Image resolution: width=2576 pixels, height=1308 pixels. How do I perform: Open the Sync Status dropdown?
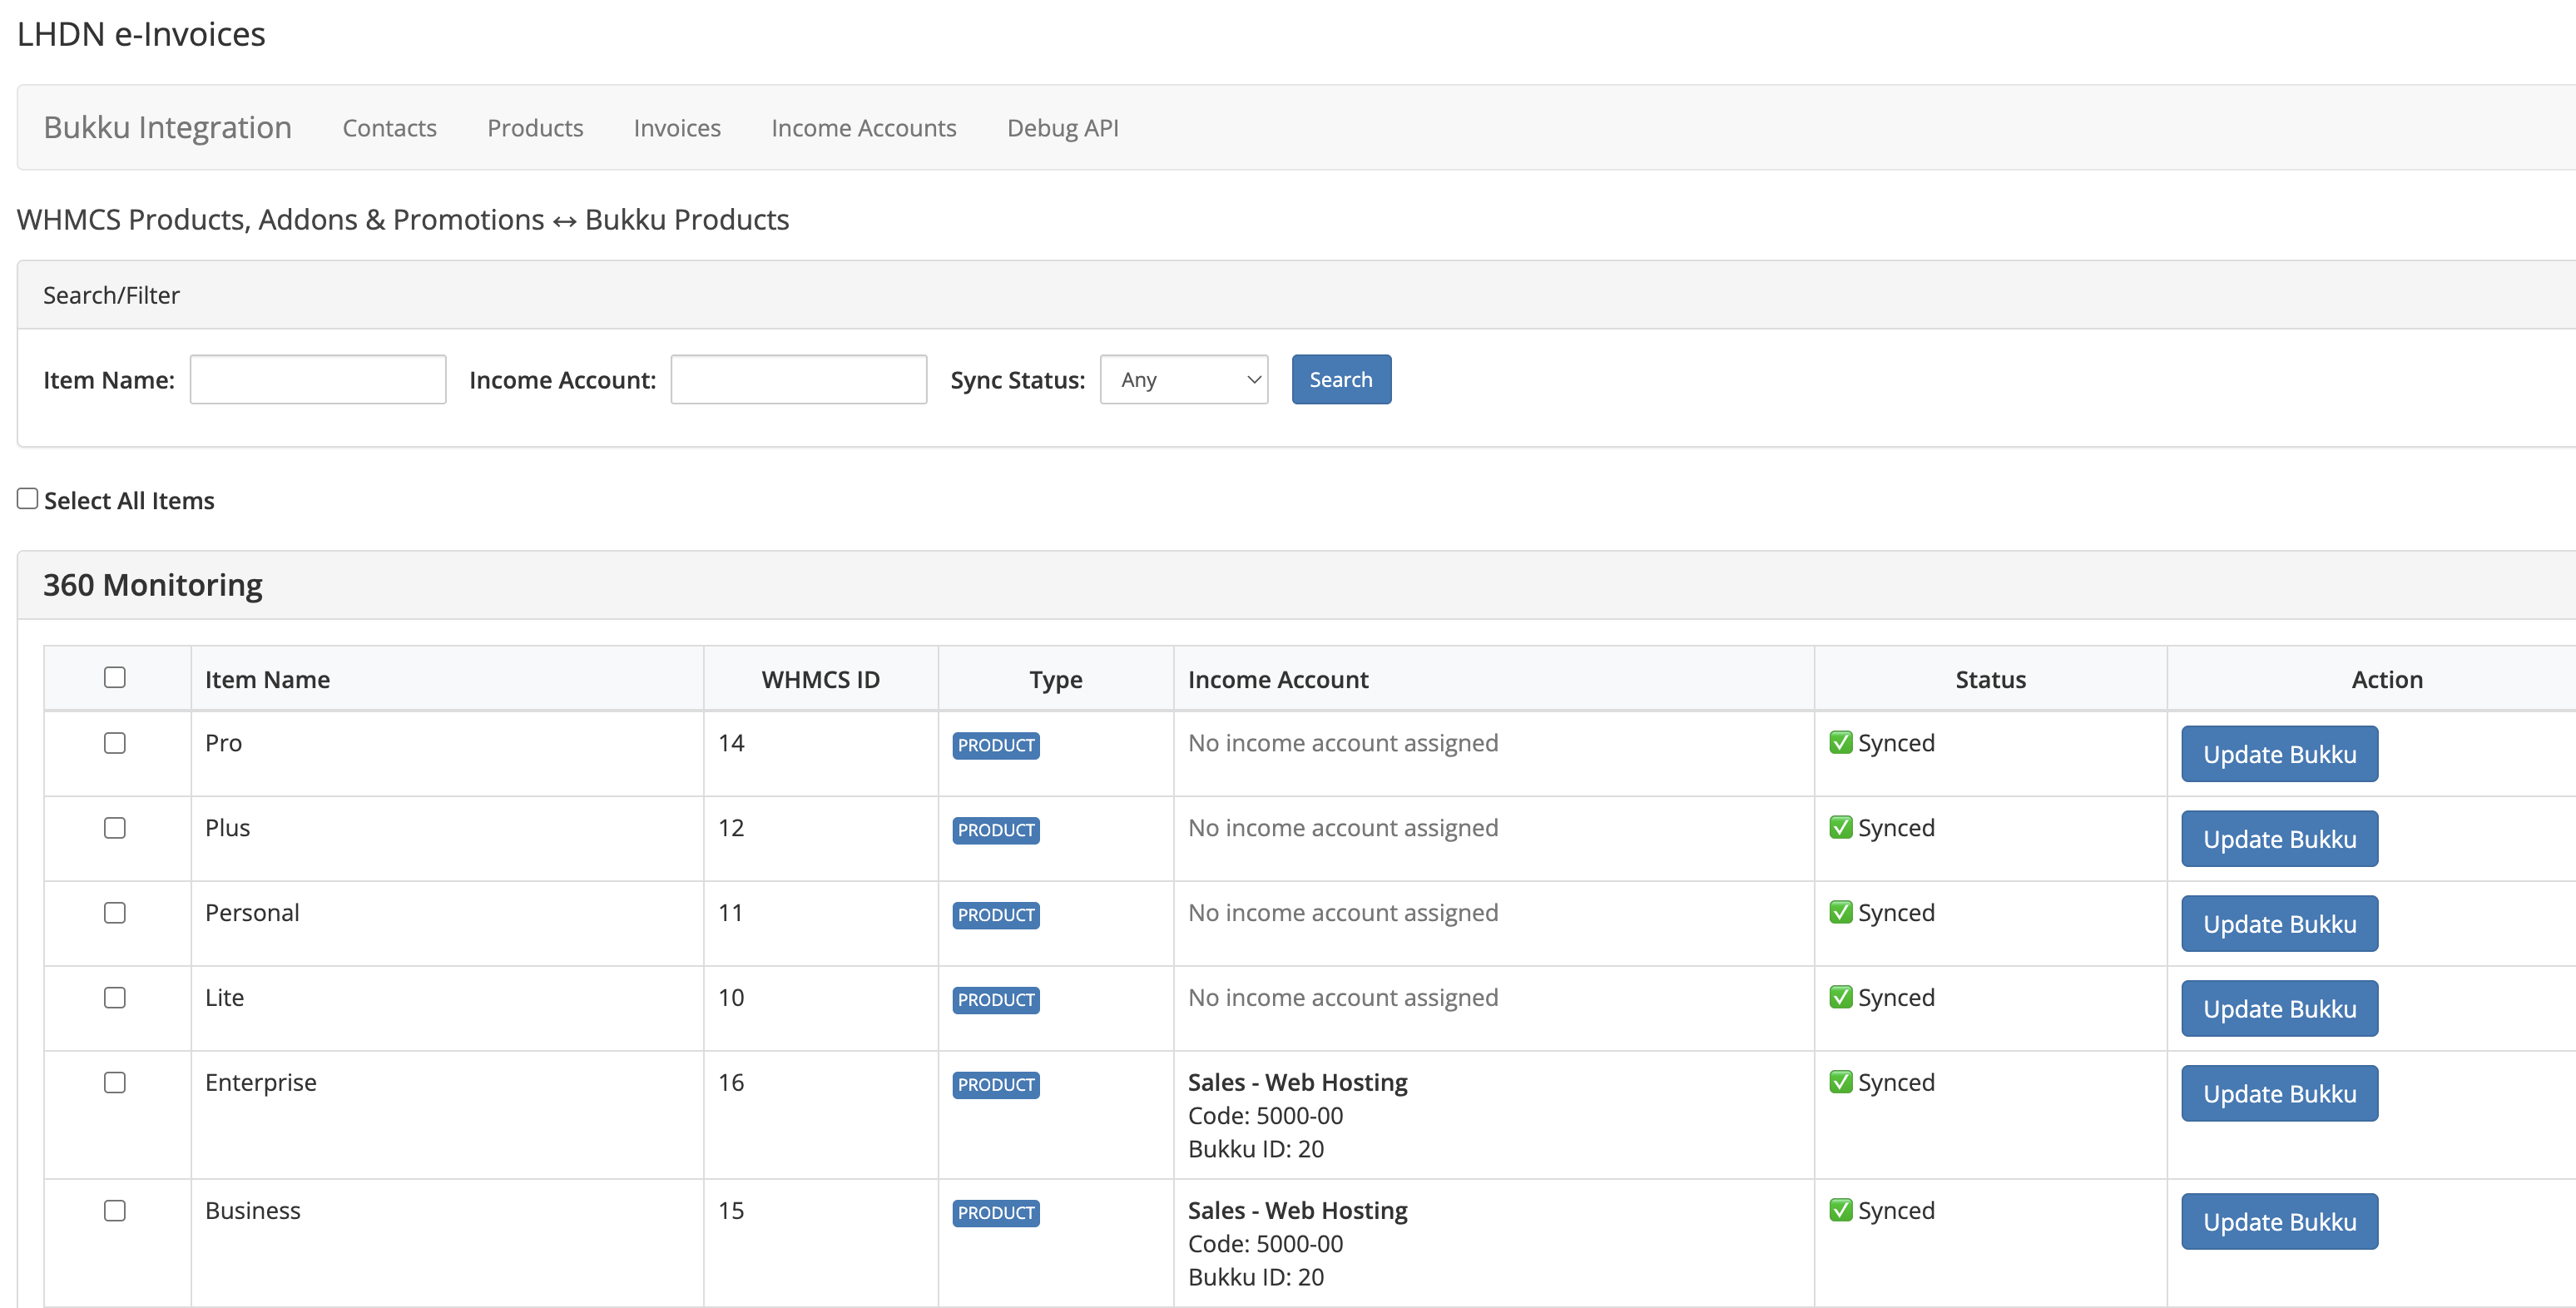tap(1183, 379)
